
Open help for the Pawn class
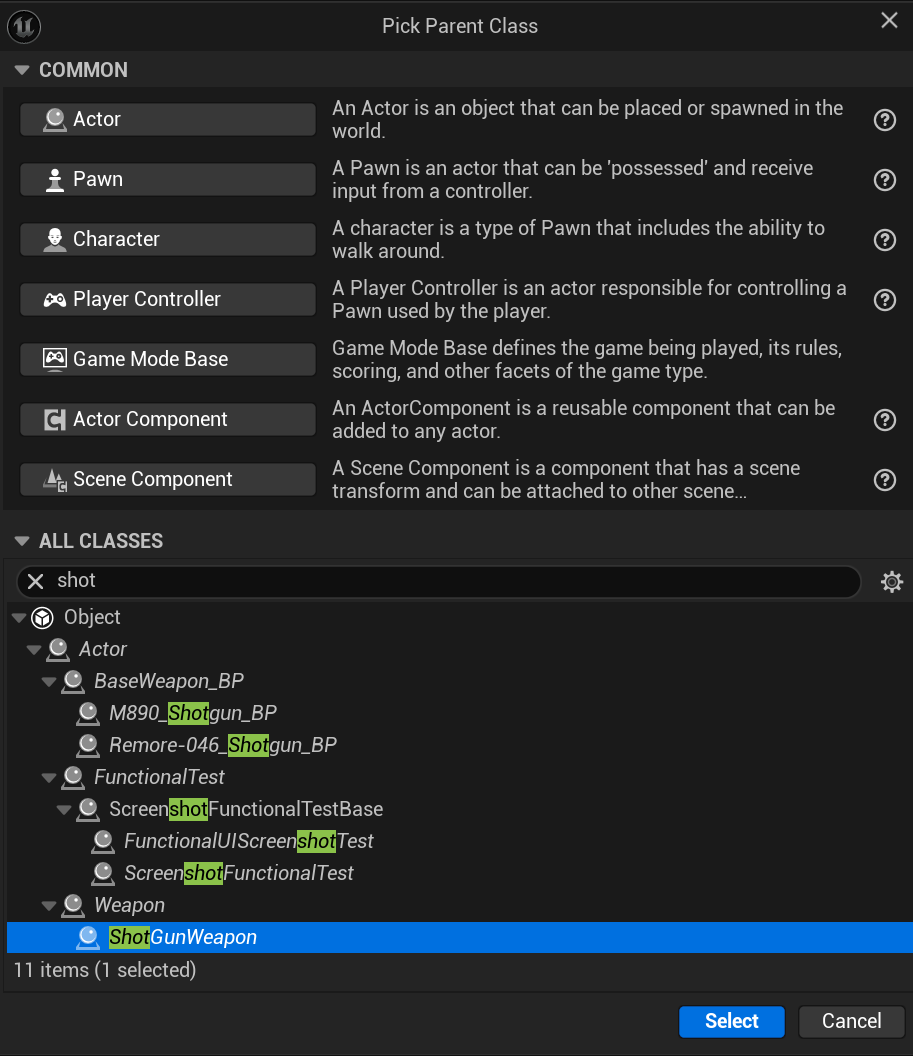click(884, 180)
